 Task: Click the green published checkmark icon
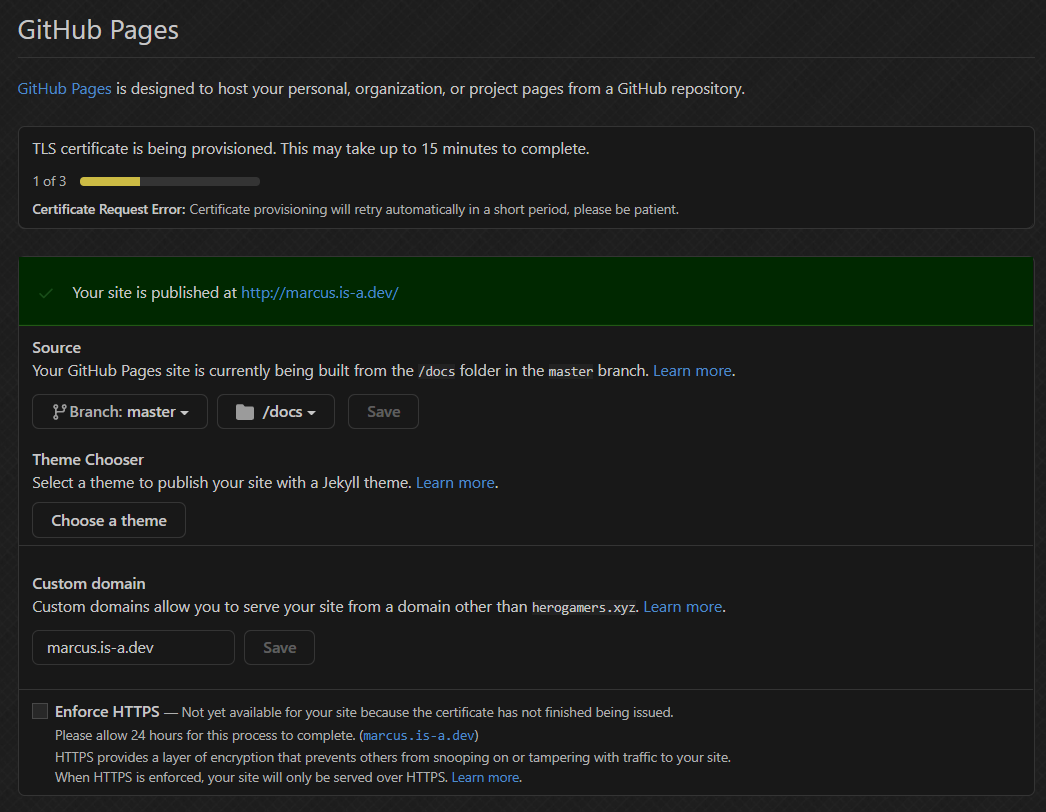coord(46,293)
